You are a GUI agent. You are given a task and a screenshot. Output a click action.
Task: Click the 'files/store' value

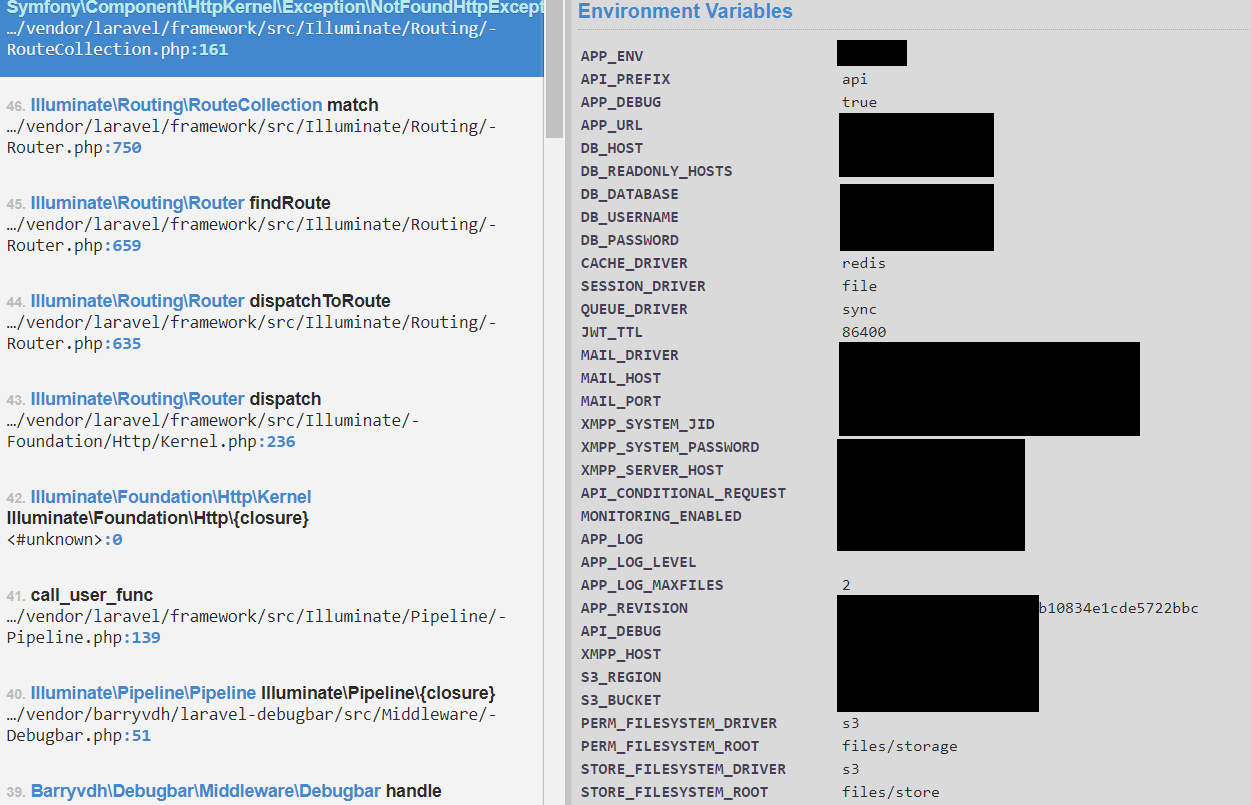pos(891,792)
